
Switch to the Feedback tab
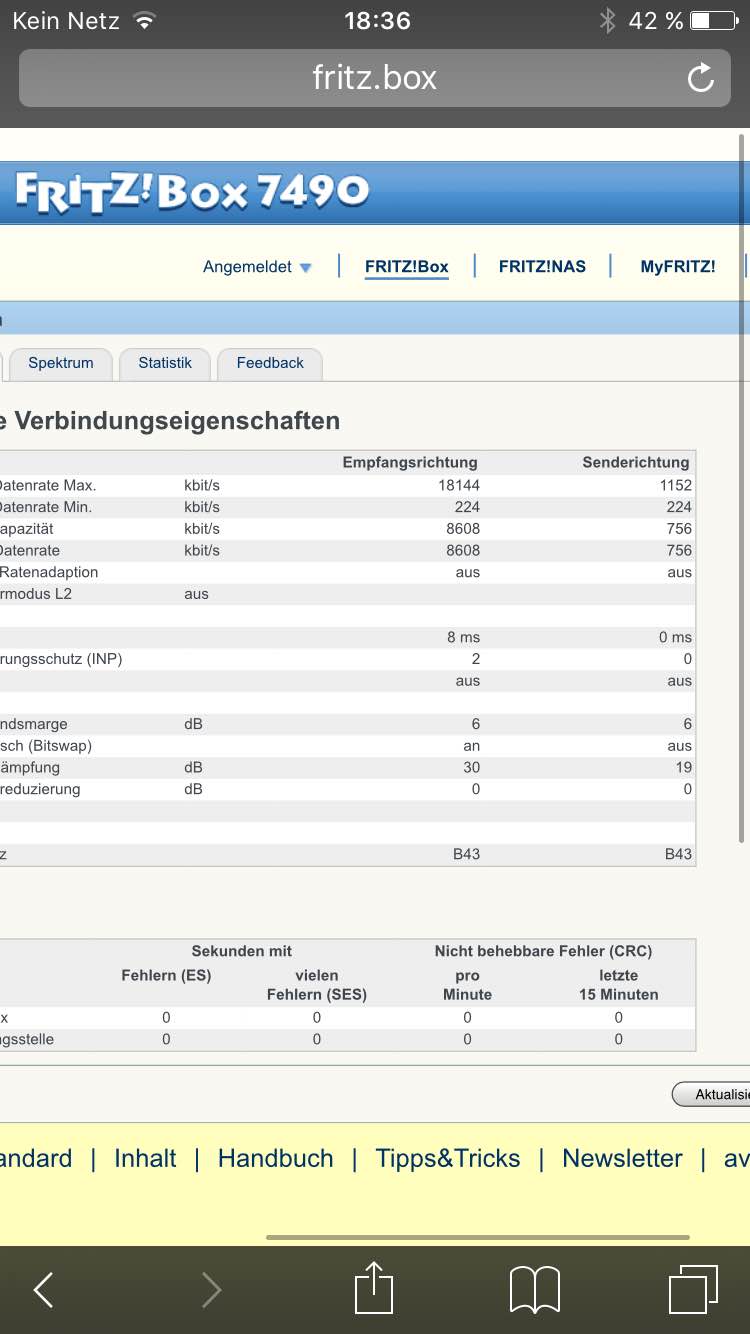[x=270, y=364]
